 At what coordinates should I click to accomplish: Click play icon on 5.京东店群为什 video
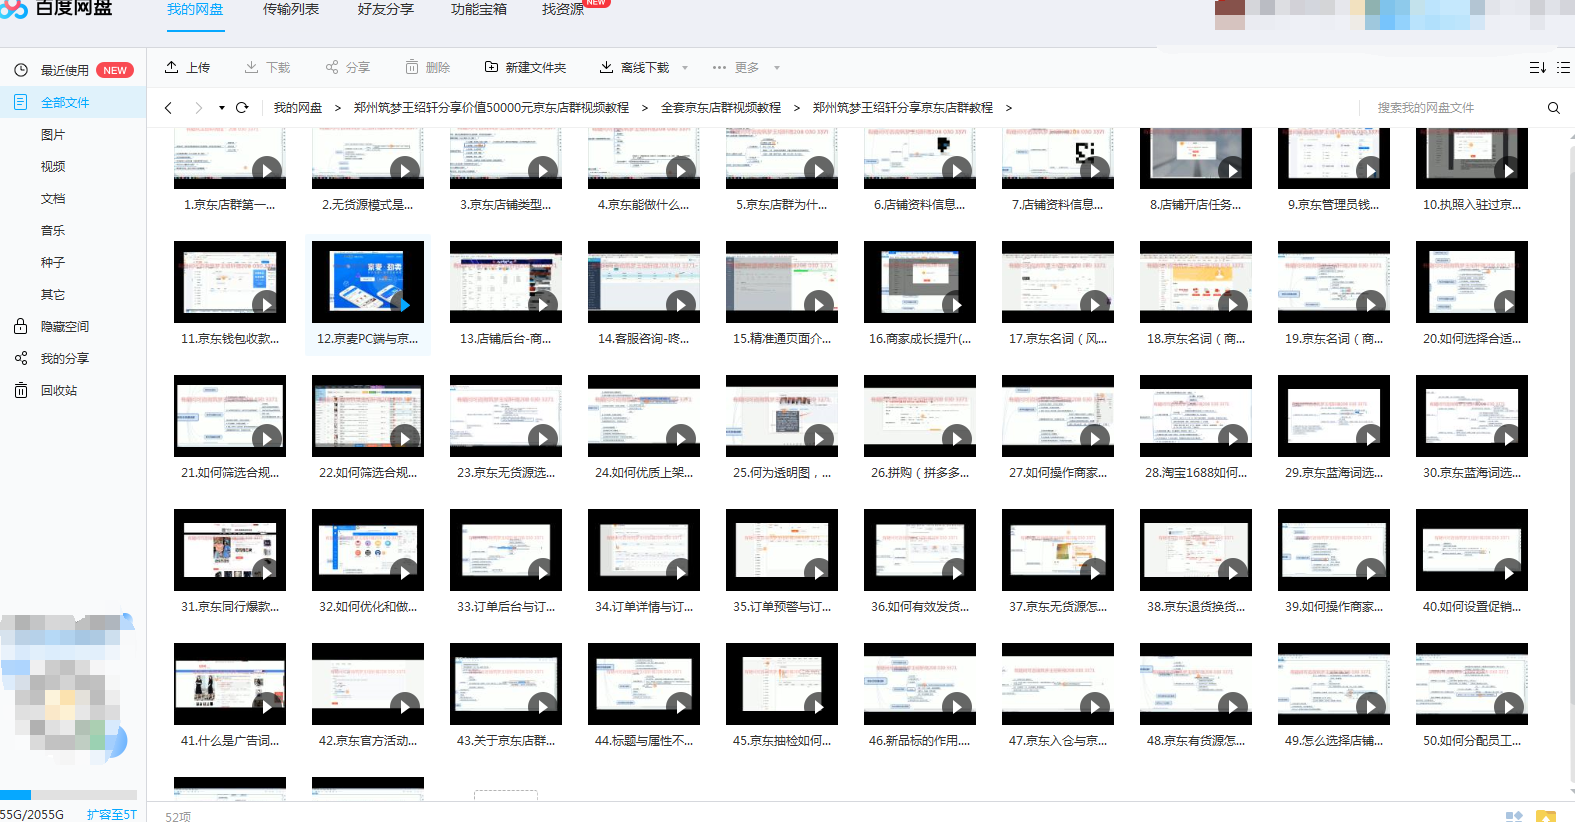[819, 171]
